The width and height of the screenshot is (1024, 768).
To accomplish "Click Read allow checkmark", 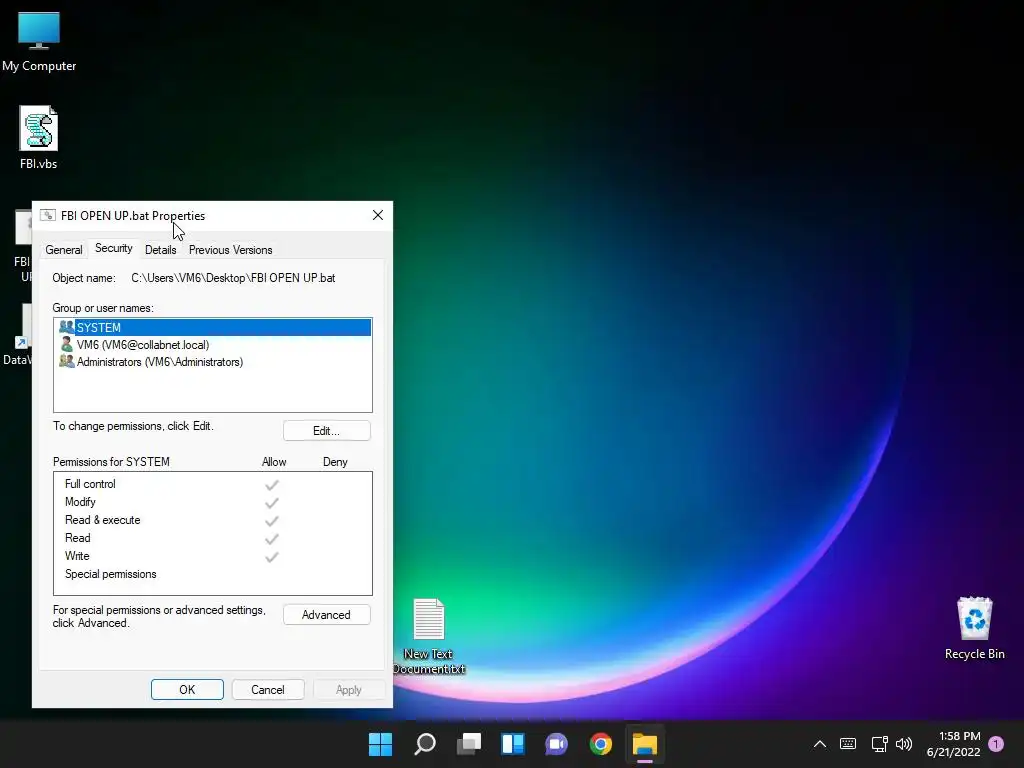I will [272, 539].
